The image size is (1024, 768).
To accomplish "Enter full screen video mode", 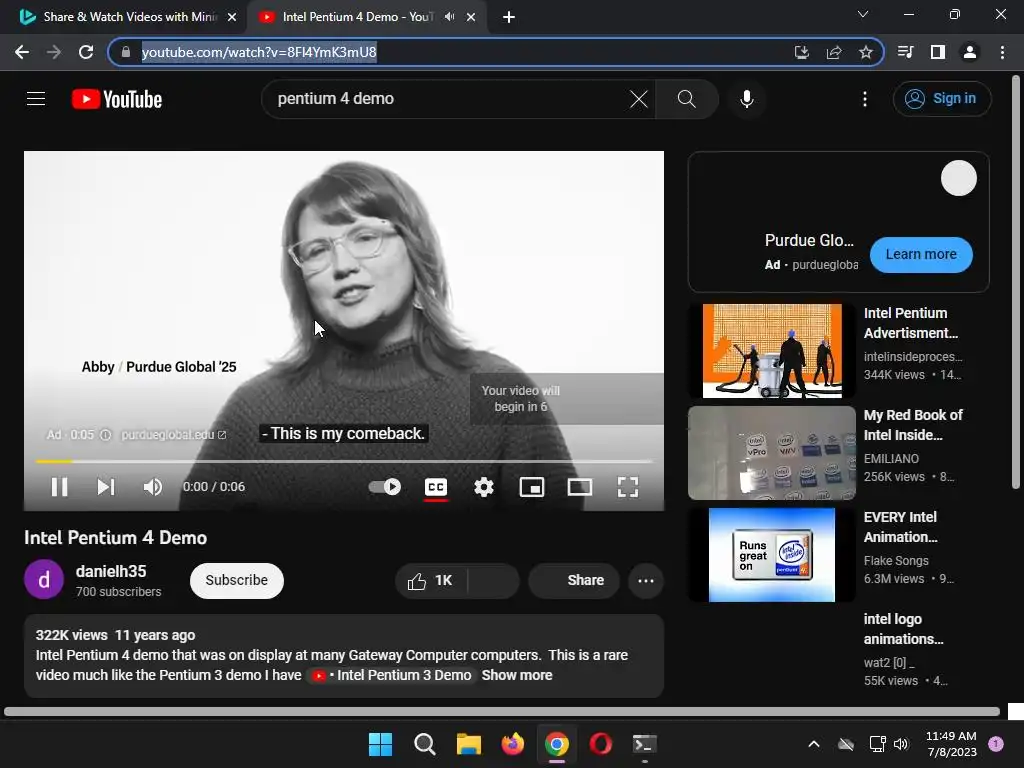I will pyautogui.click(x=628, y=487).
